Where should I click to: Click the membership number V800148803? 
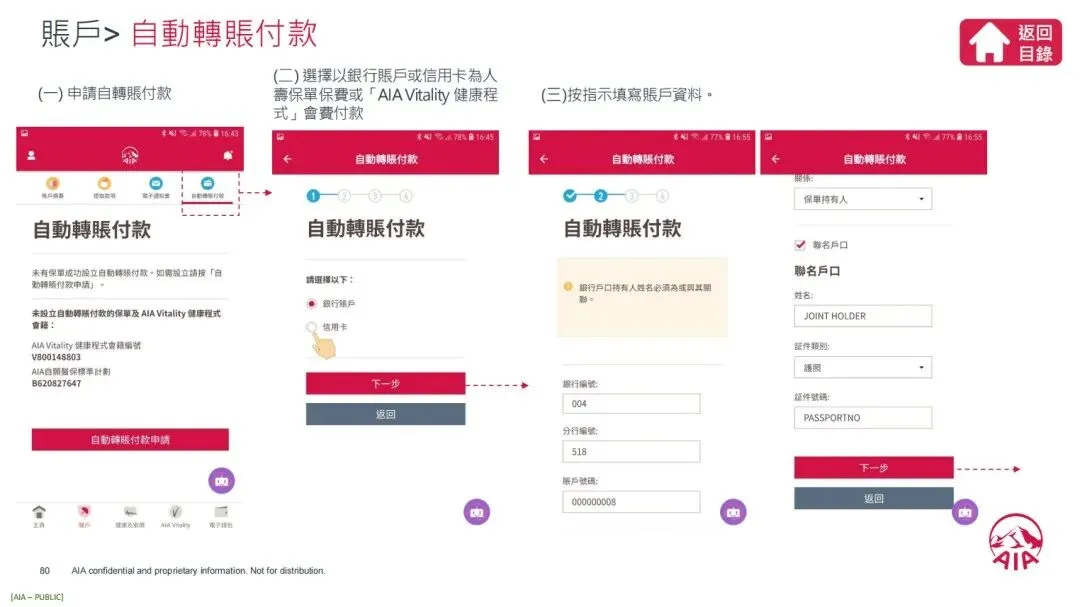point(56,357)
